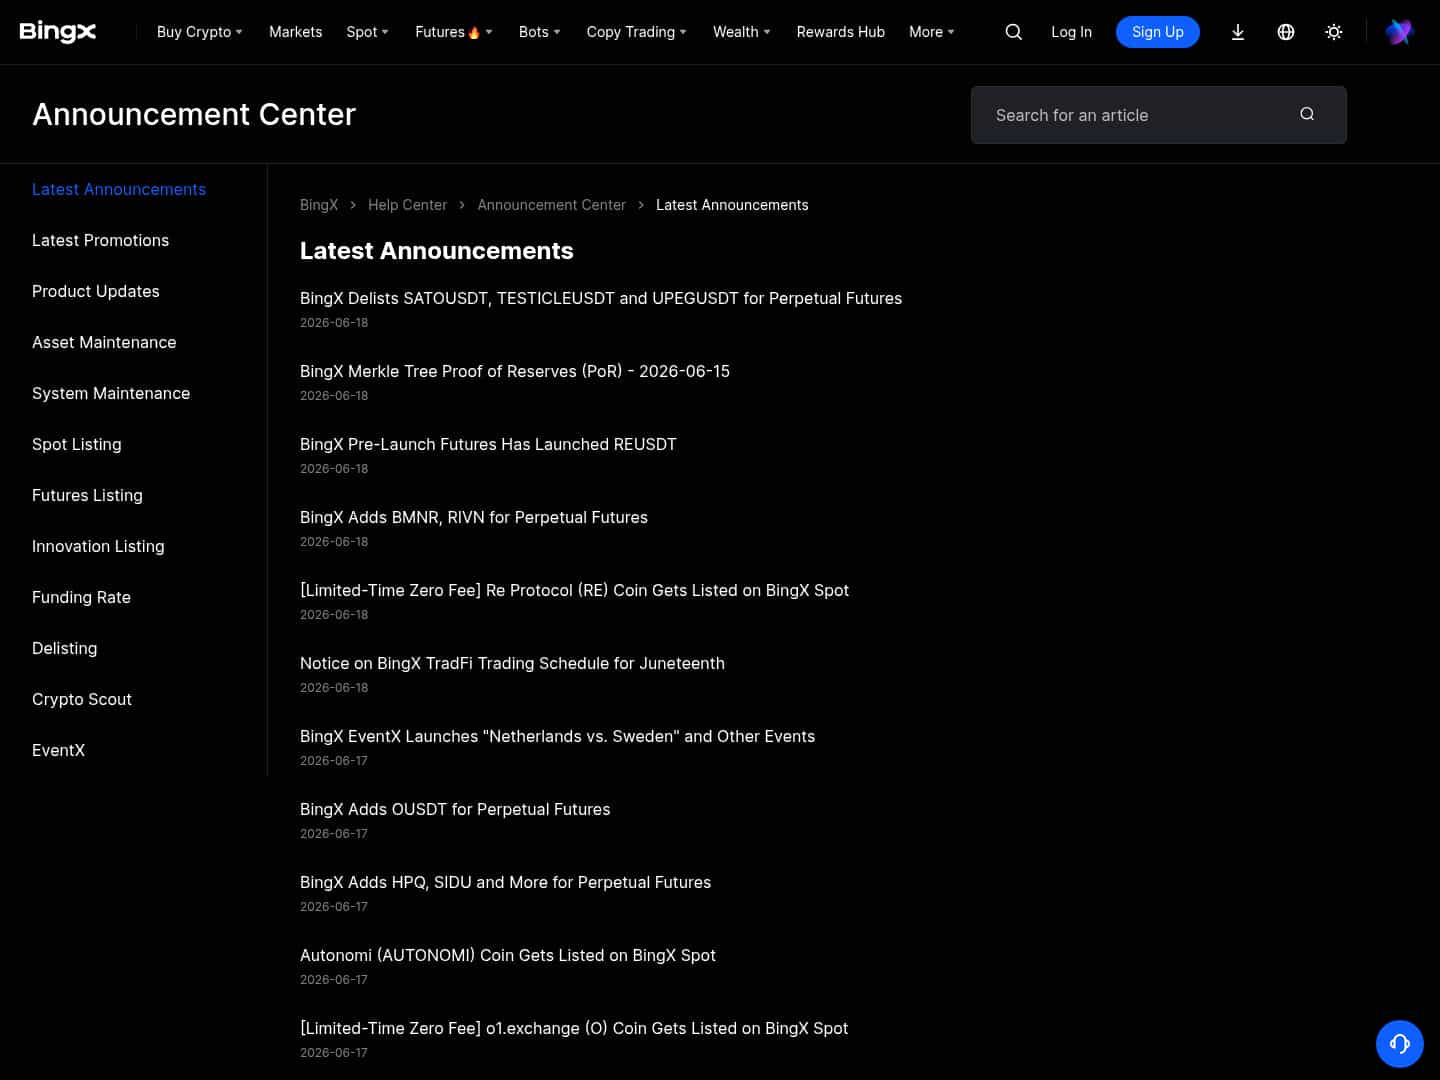
Task: Open BingX Adds HPQ, SIDU article
Action: point(505,882)
